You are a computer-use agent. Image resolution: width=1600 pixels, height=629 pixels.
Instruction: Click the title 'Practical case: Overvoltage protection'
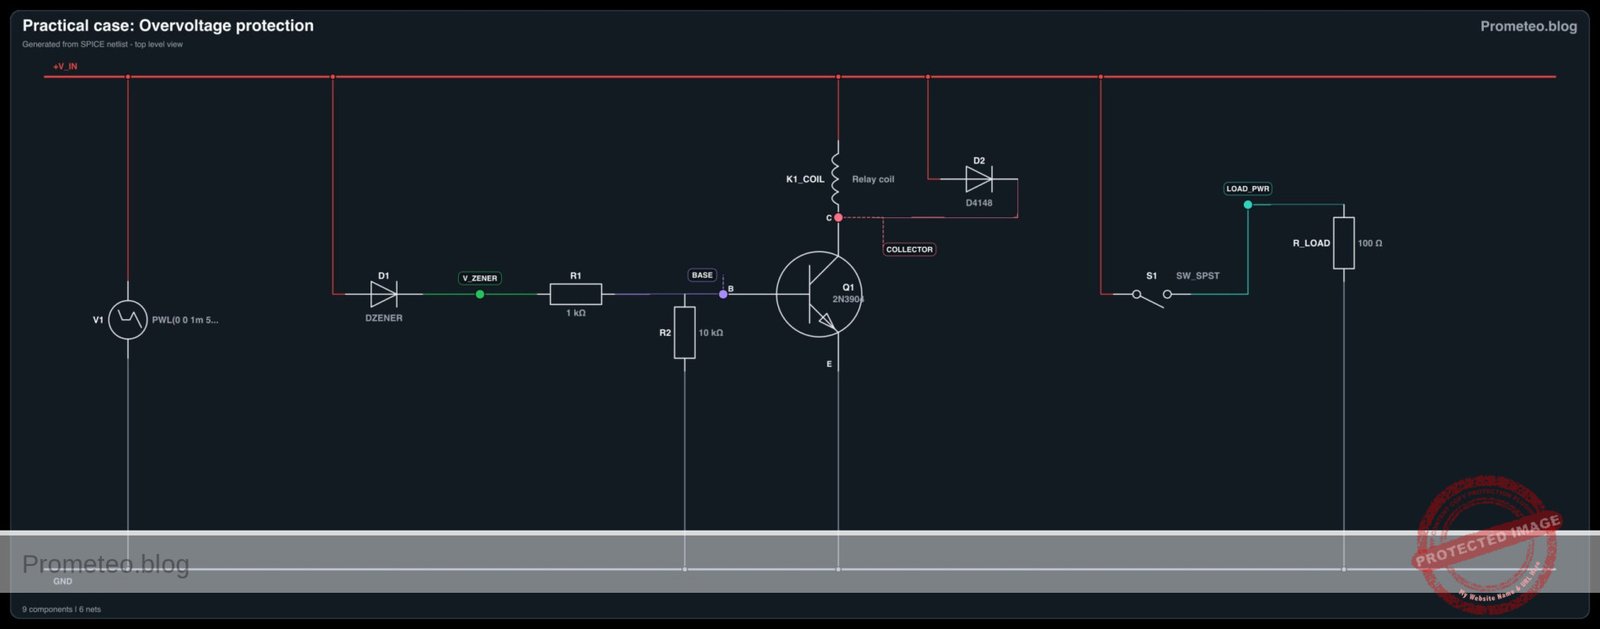(x=168, y=26)
